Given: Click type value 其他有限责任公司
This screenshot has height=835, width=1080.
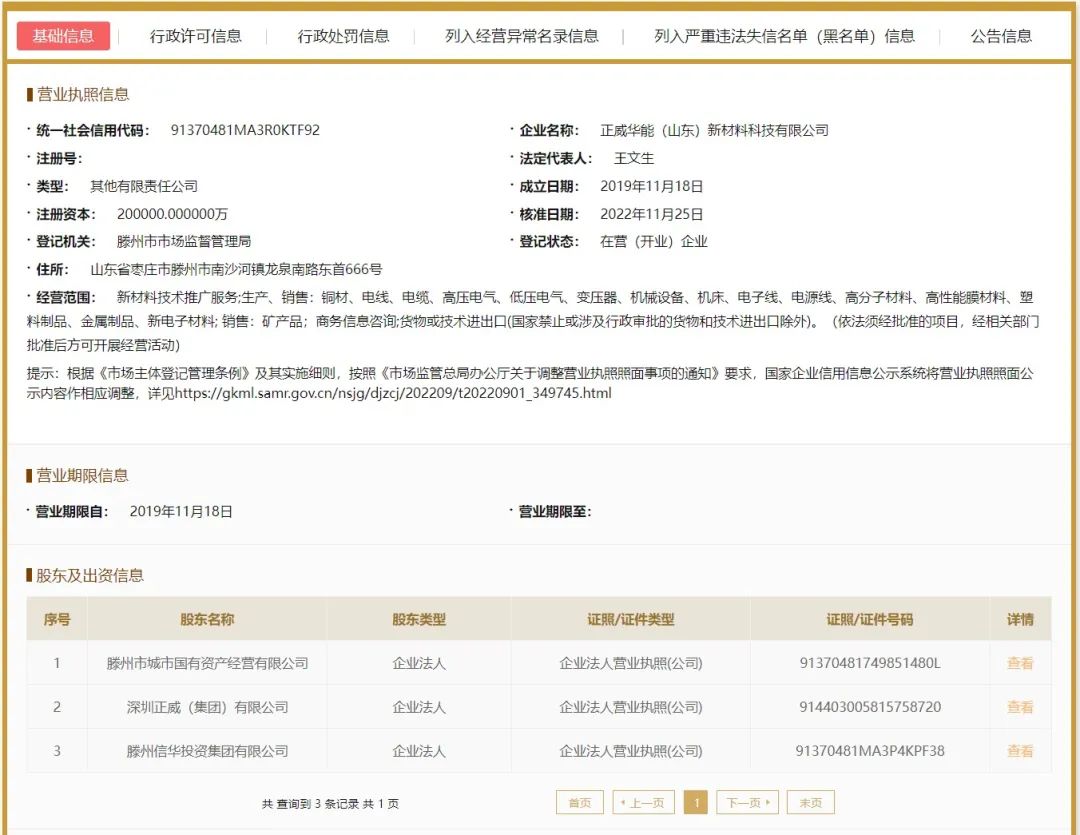Looking at the screenshot, I should point(144,186).
